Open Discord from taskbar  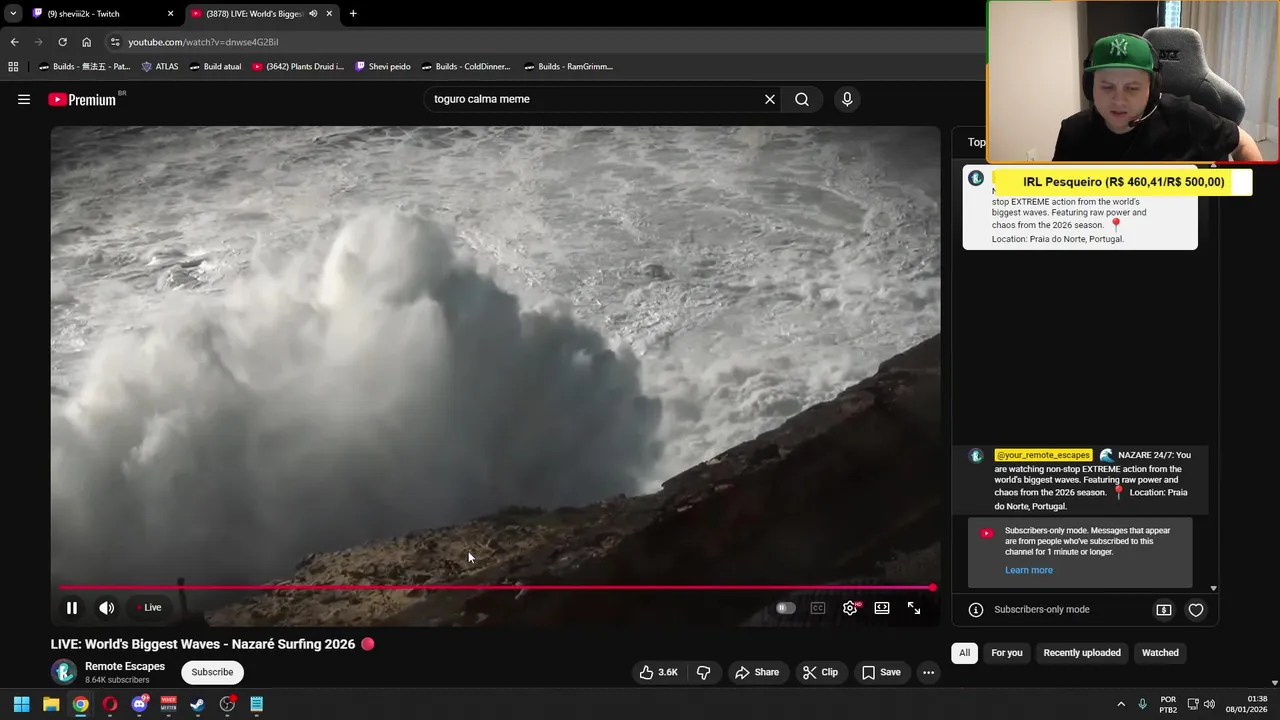point(139,704)
